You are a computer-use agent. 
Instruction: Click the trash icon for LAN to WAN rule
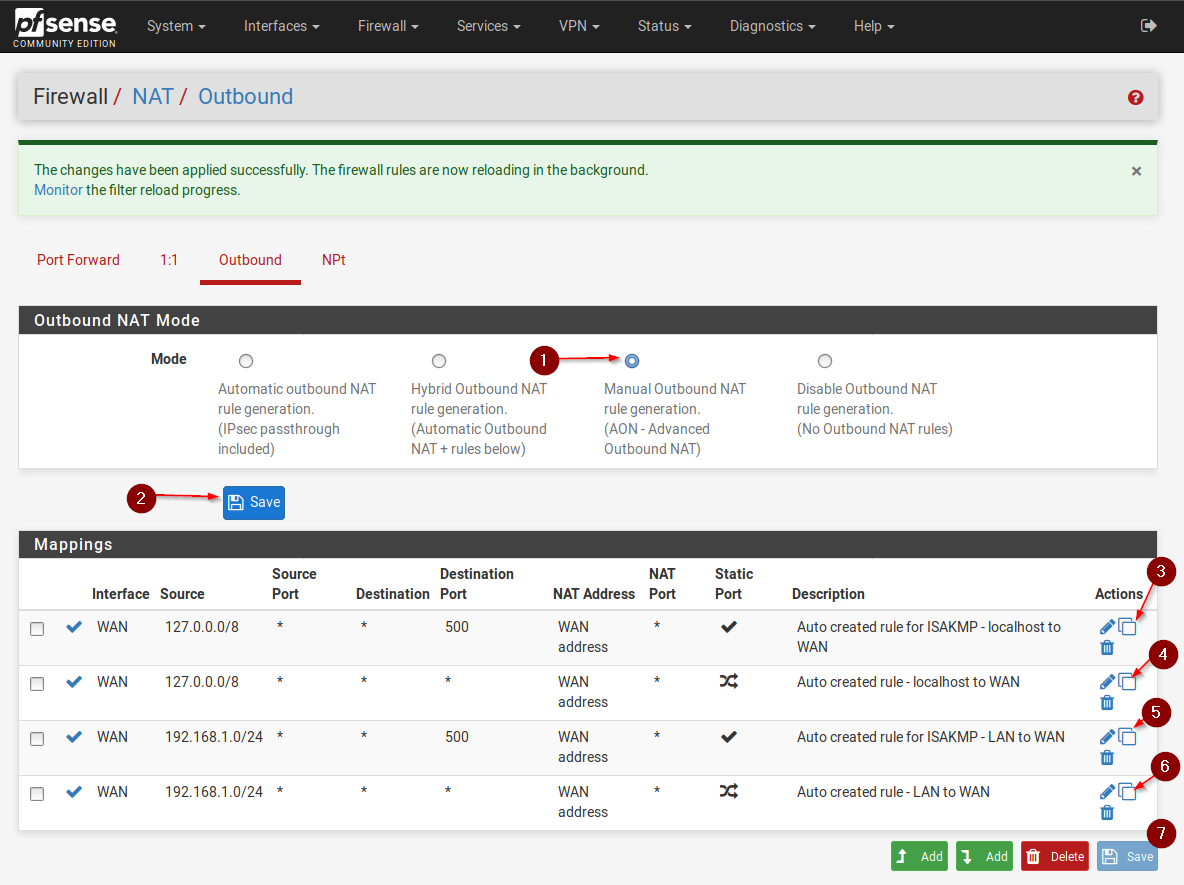1107,812
